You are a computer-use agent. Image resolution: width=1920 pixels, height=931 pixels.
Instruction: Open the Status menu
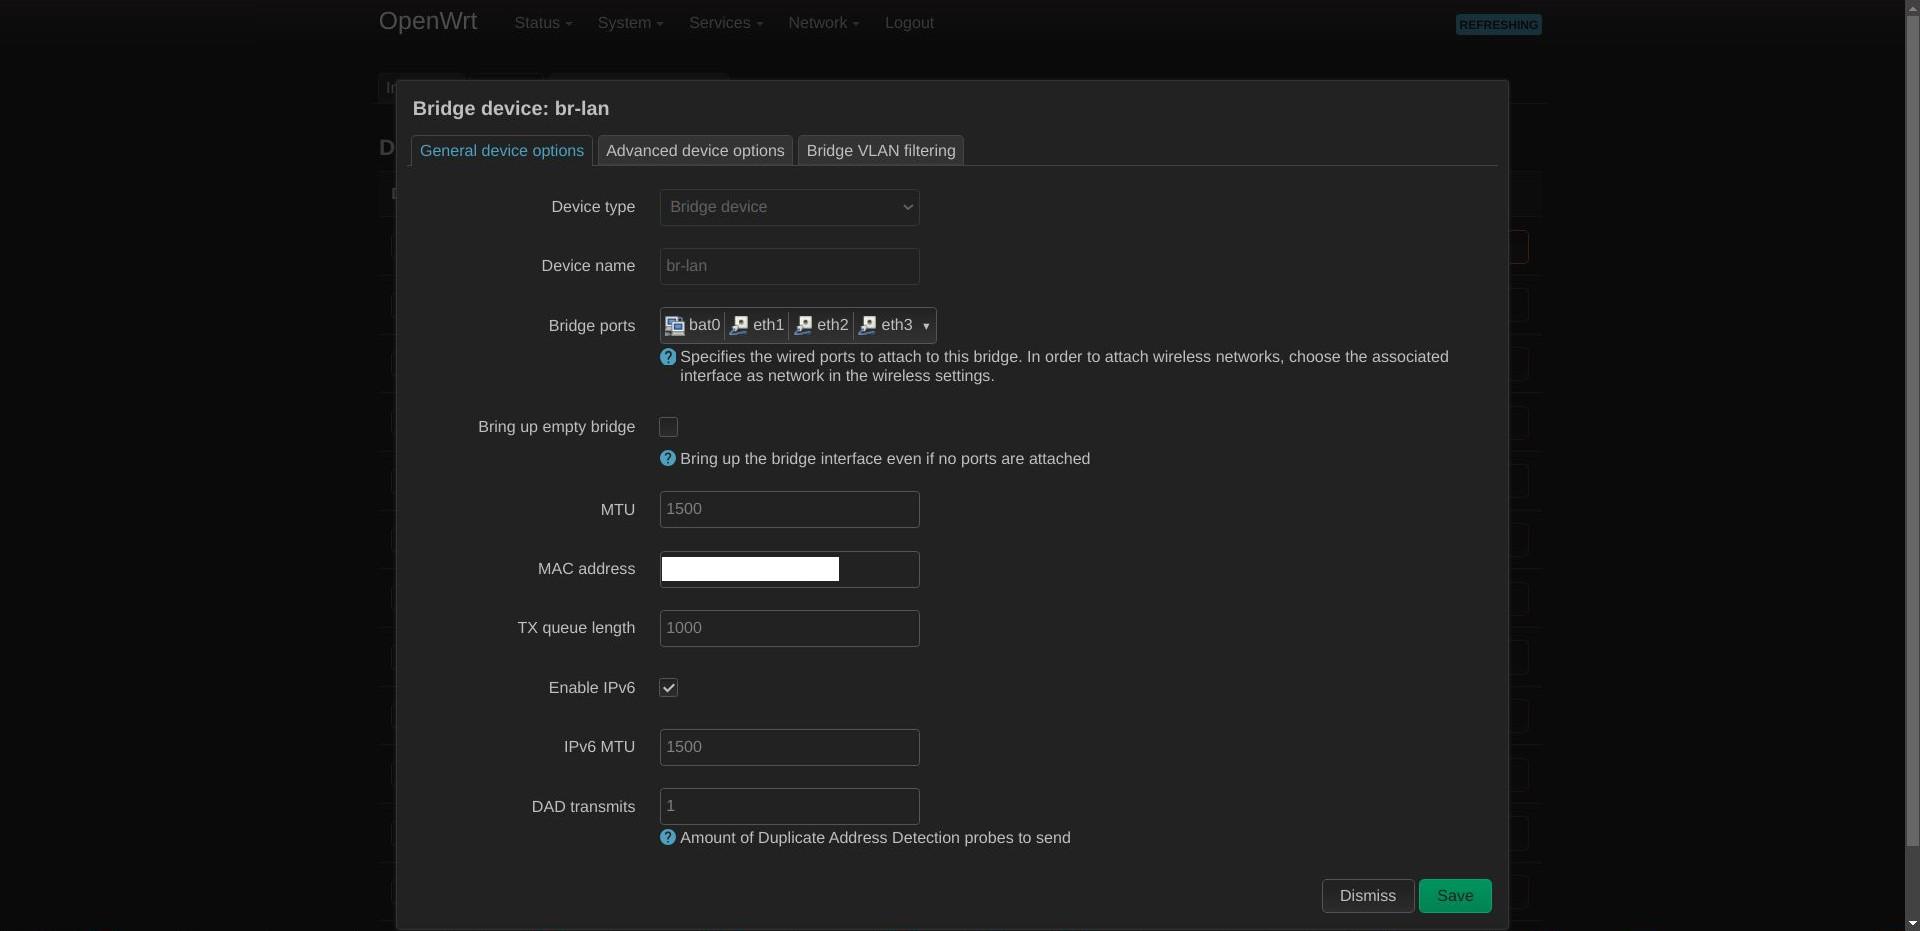point(543,23)
